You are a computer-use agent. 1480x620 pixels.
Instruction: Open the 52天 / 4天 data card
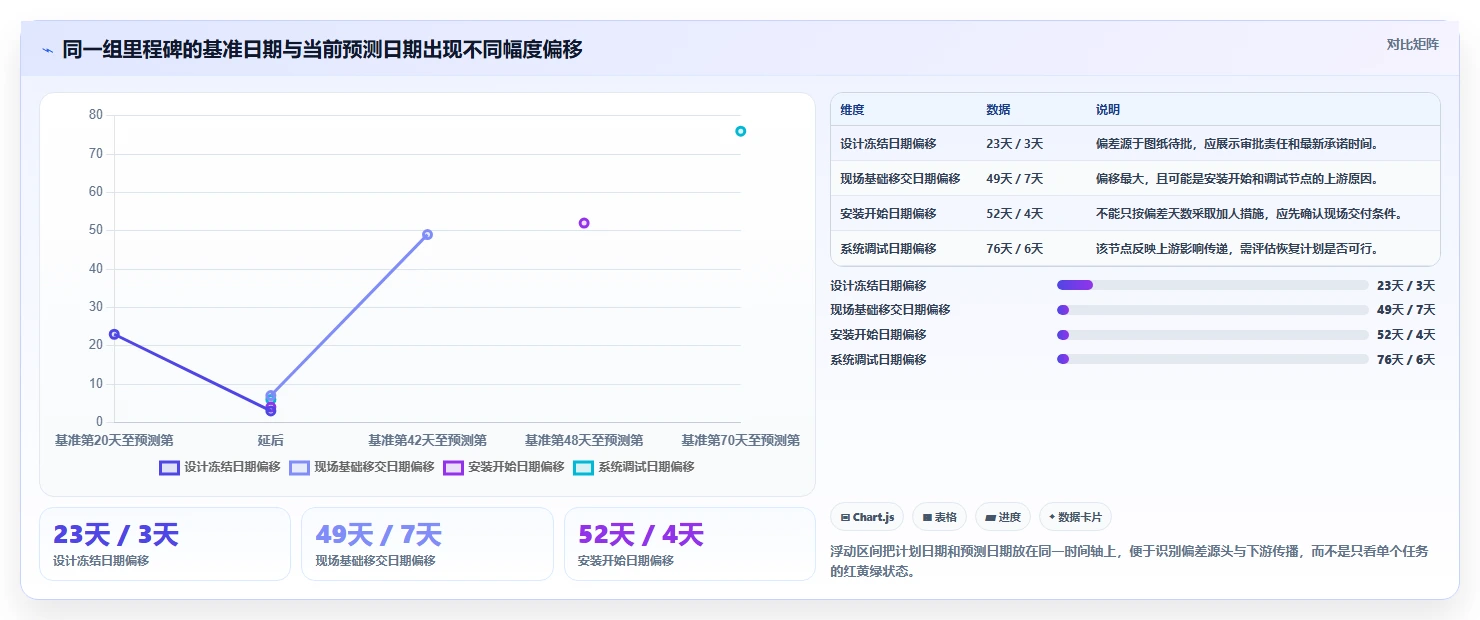[690, 544]
